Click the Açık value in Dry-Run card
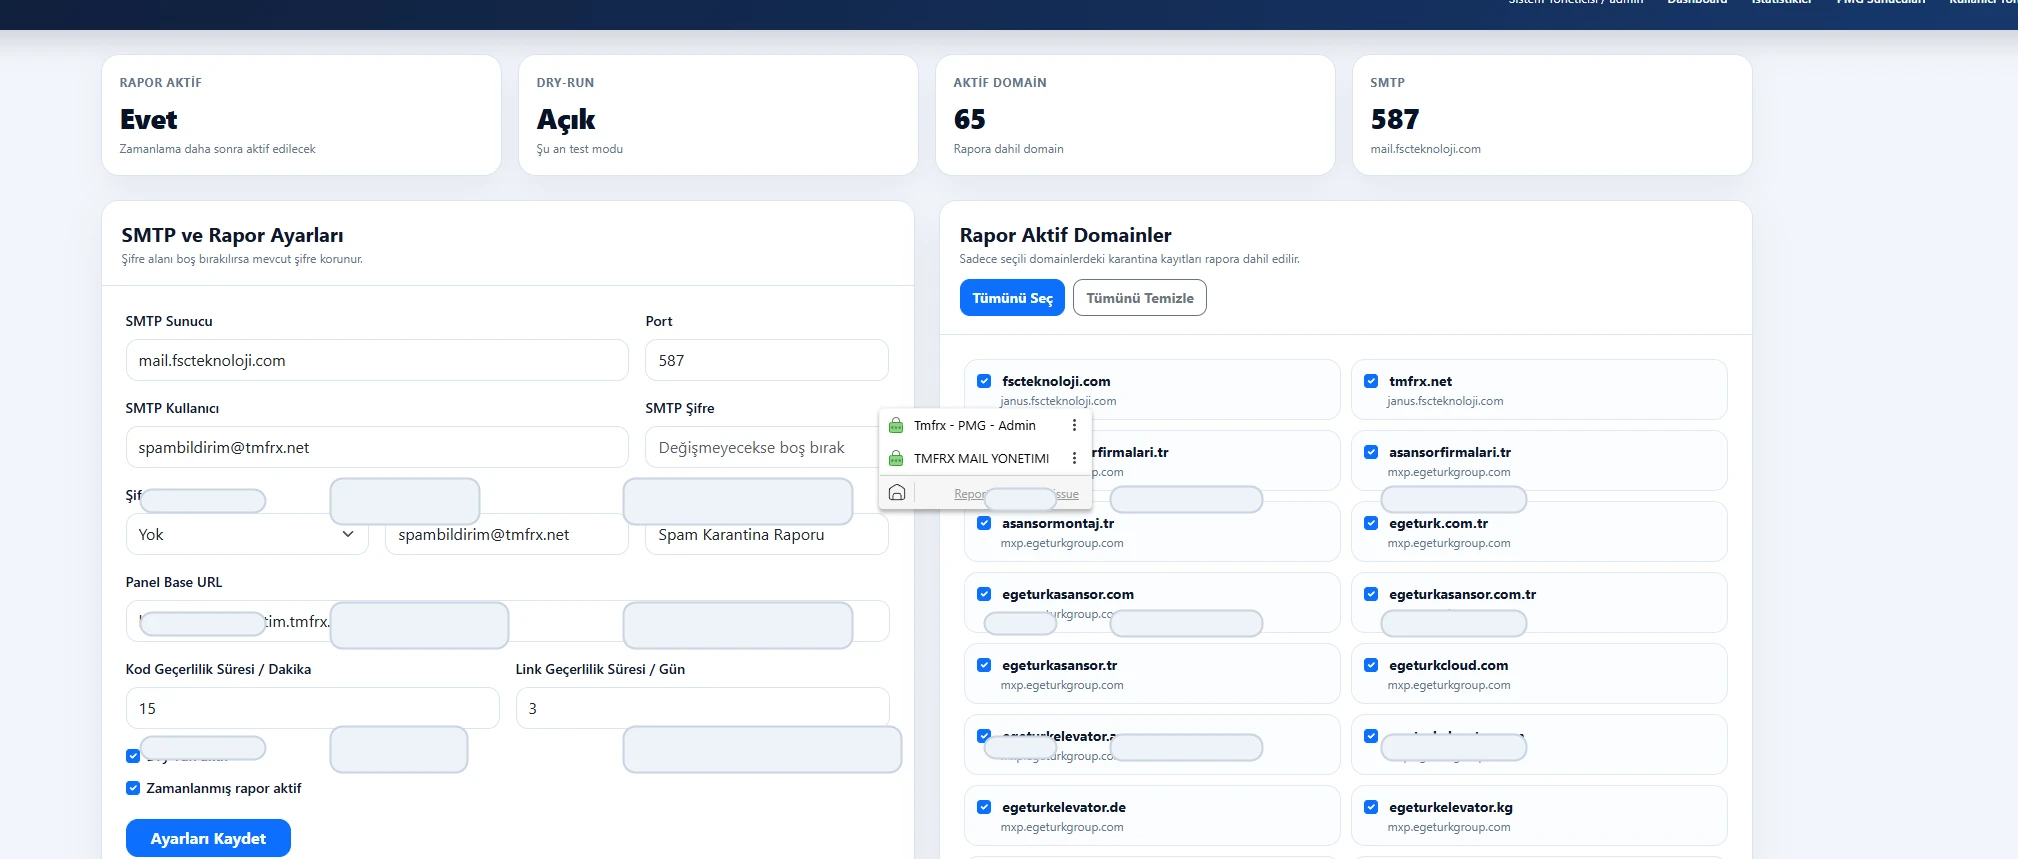This screenshot has height=859, width=2018. [566, 120]
